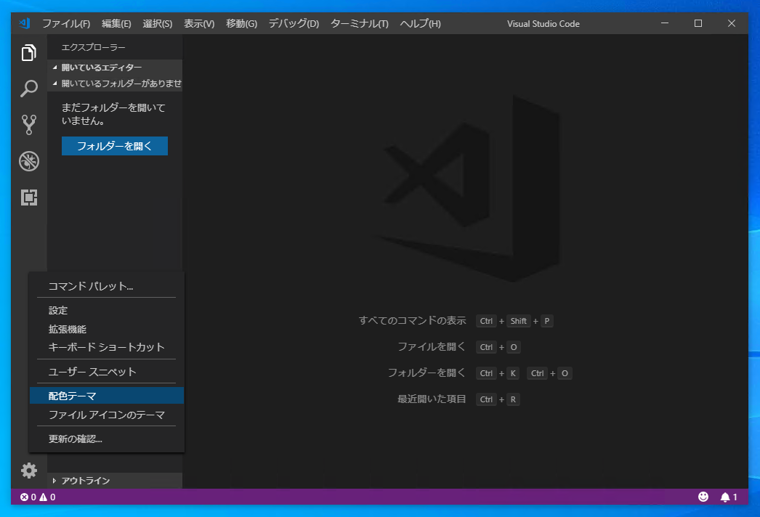Screen dimensions: 760x517
Task: Open the 移動(G) menu
Action: pyautogui.click(x=241, y=24)
